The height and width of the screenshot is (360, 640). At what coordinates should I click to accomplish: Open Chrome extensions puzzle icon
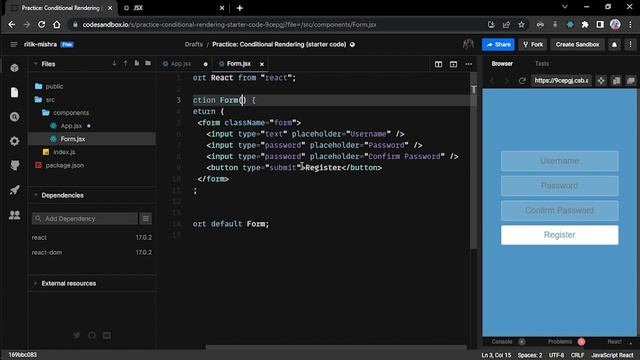(x=585, y=24)
